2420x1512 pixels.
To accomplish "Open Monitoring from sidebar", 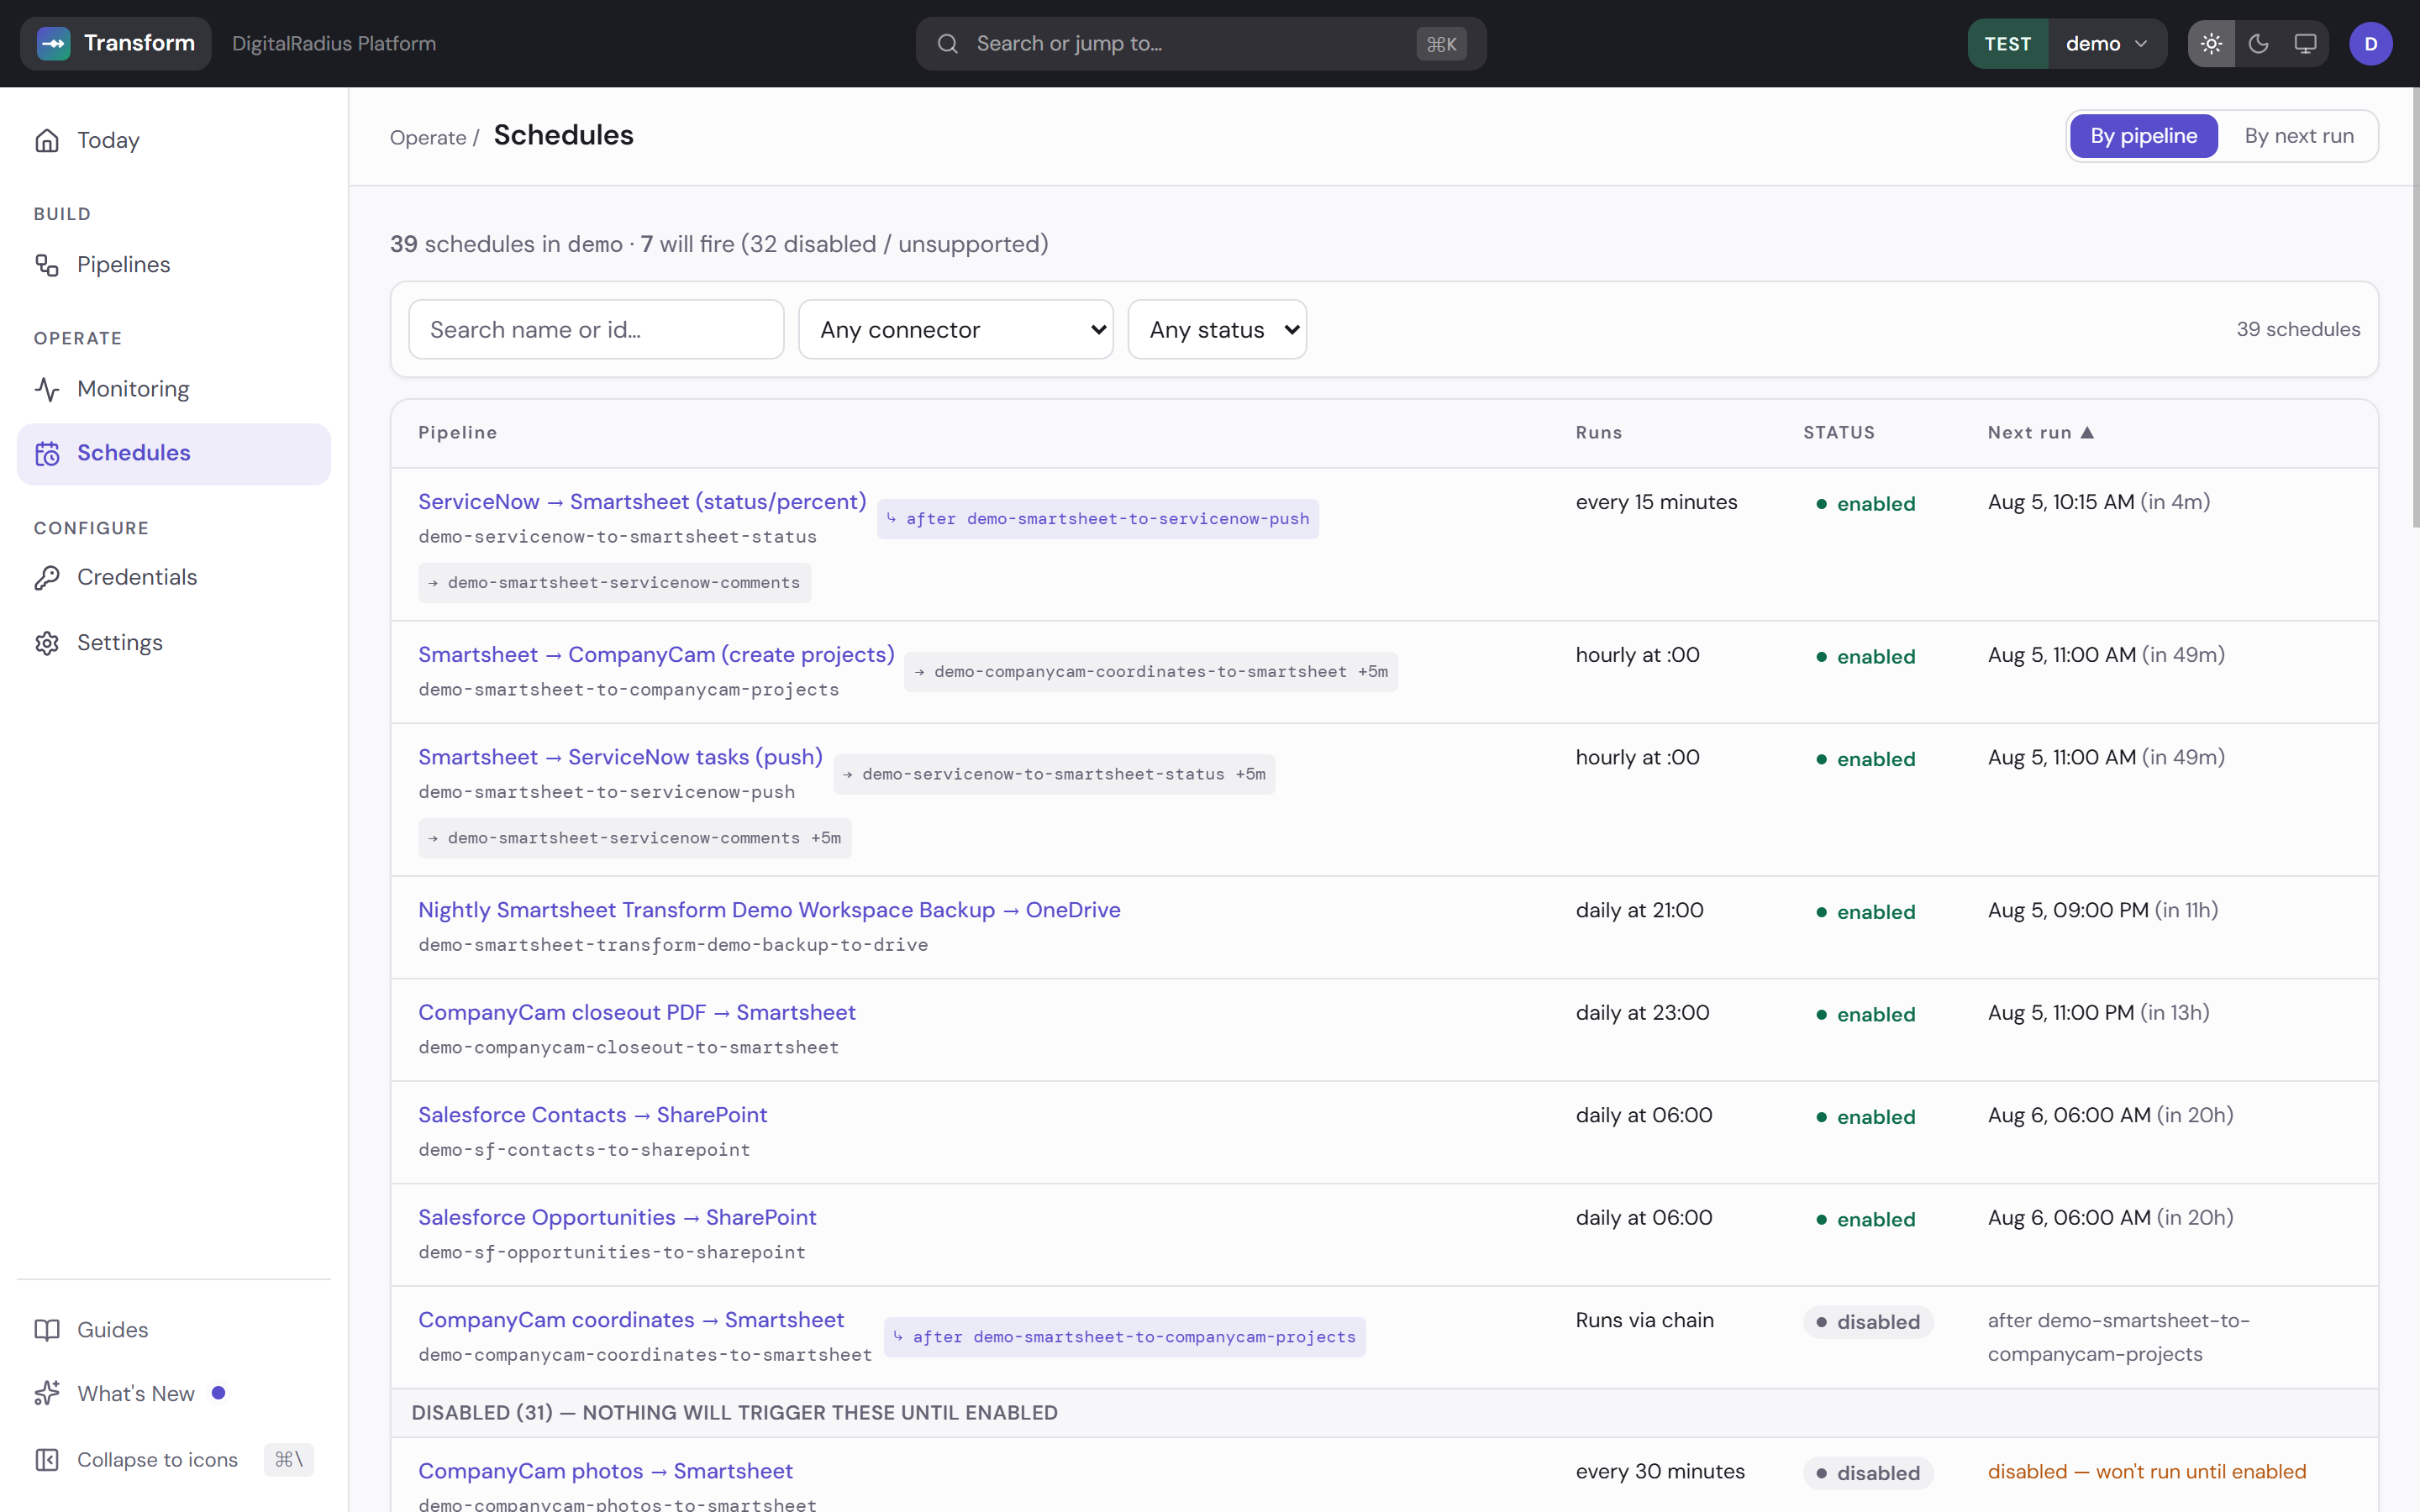I will click(x=173, y=389).
